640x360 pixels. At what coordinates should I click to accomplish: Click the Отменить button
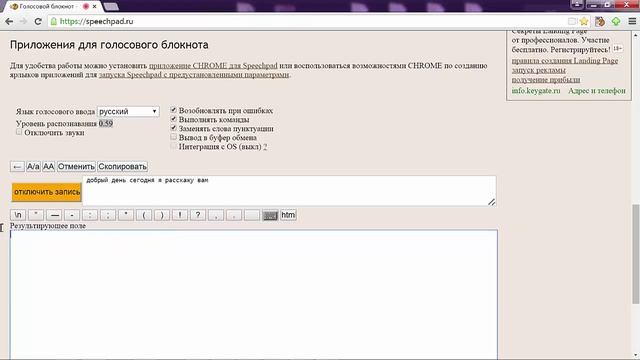coord(76,167)
